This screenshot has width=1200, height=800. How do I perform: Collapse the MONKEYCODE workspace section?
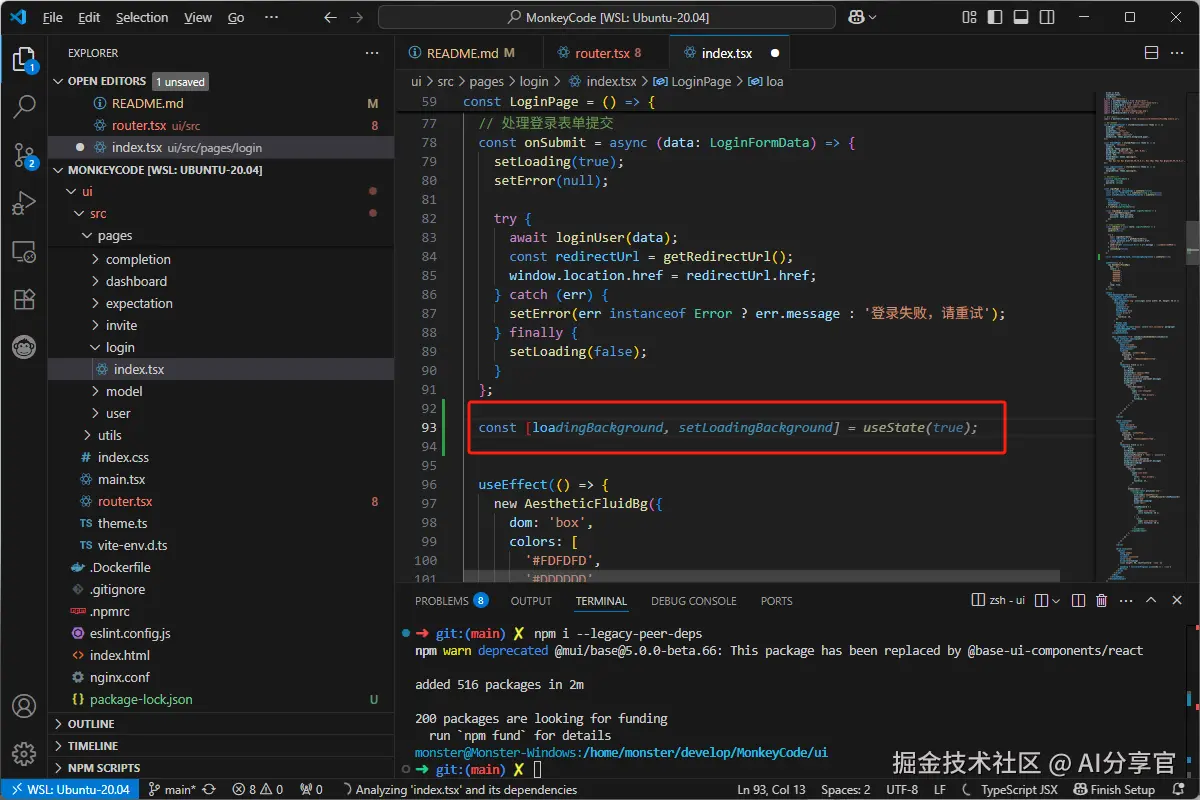220,170
